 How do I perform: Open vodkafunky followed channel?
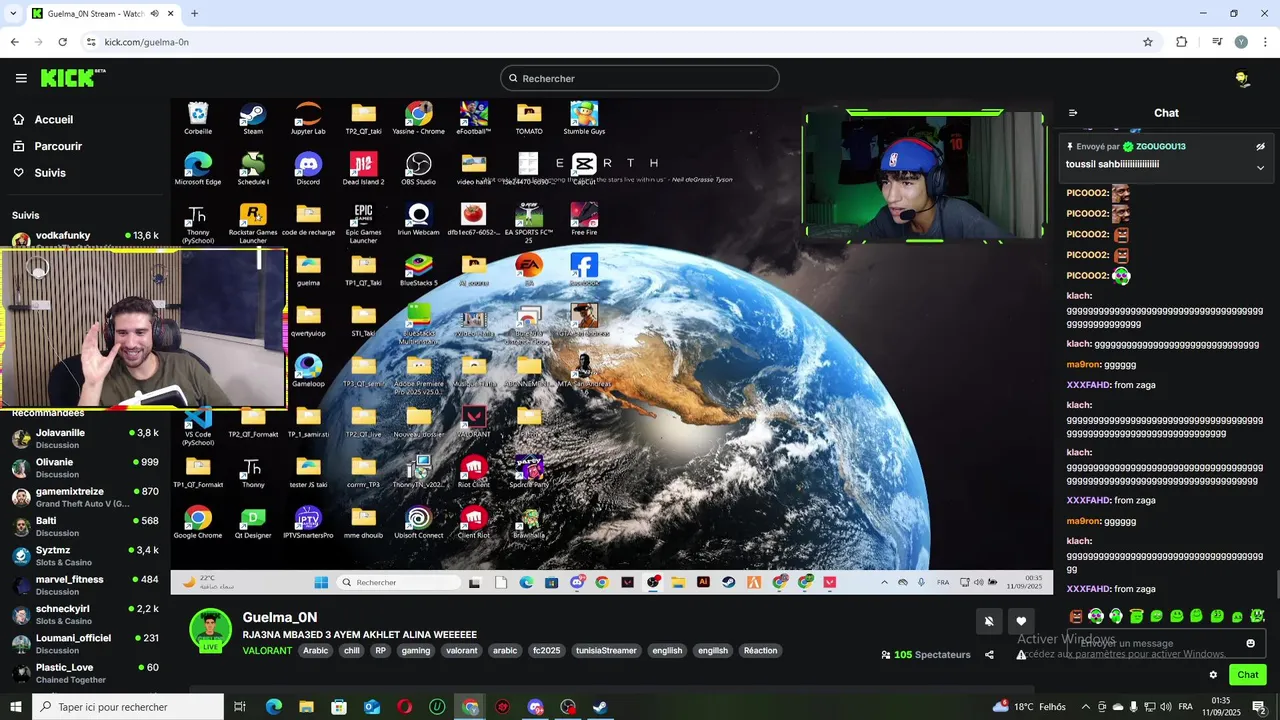coord(85,236)
